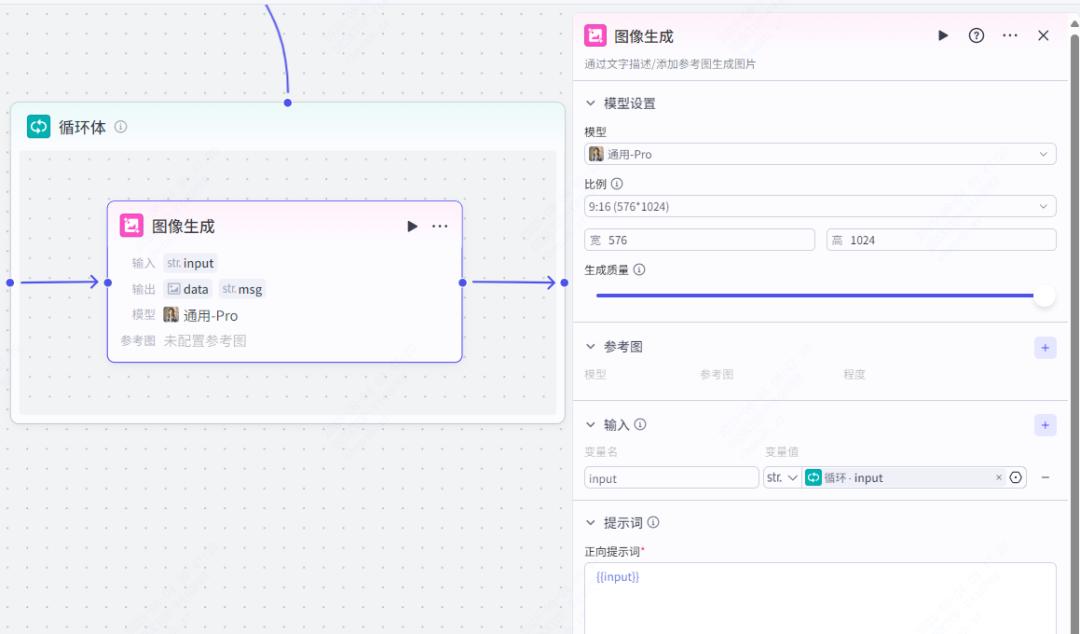Click the help (?) icon in the panel
The width and height of the screenshot is (1080, 634).
coord(975,35)
